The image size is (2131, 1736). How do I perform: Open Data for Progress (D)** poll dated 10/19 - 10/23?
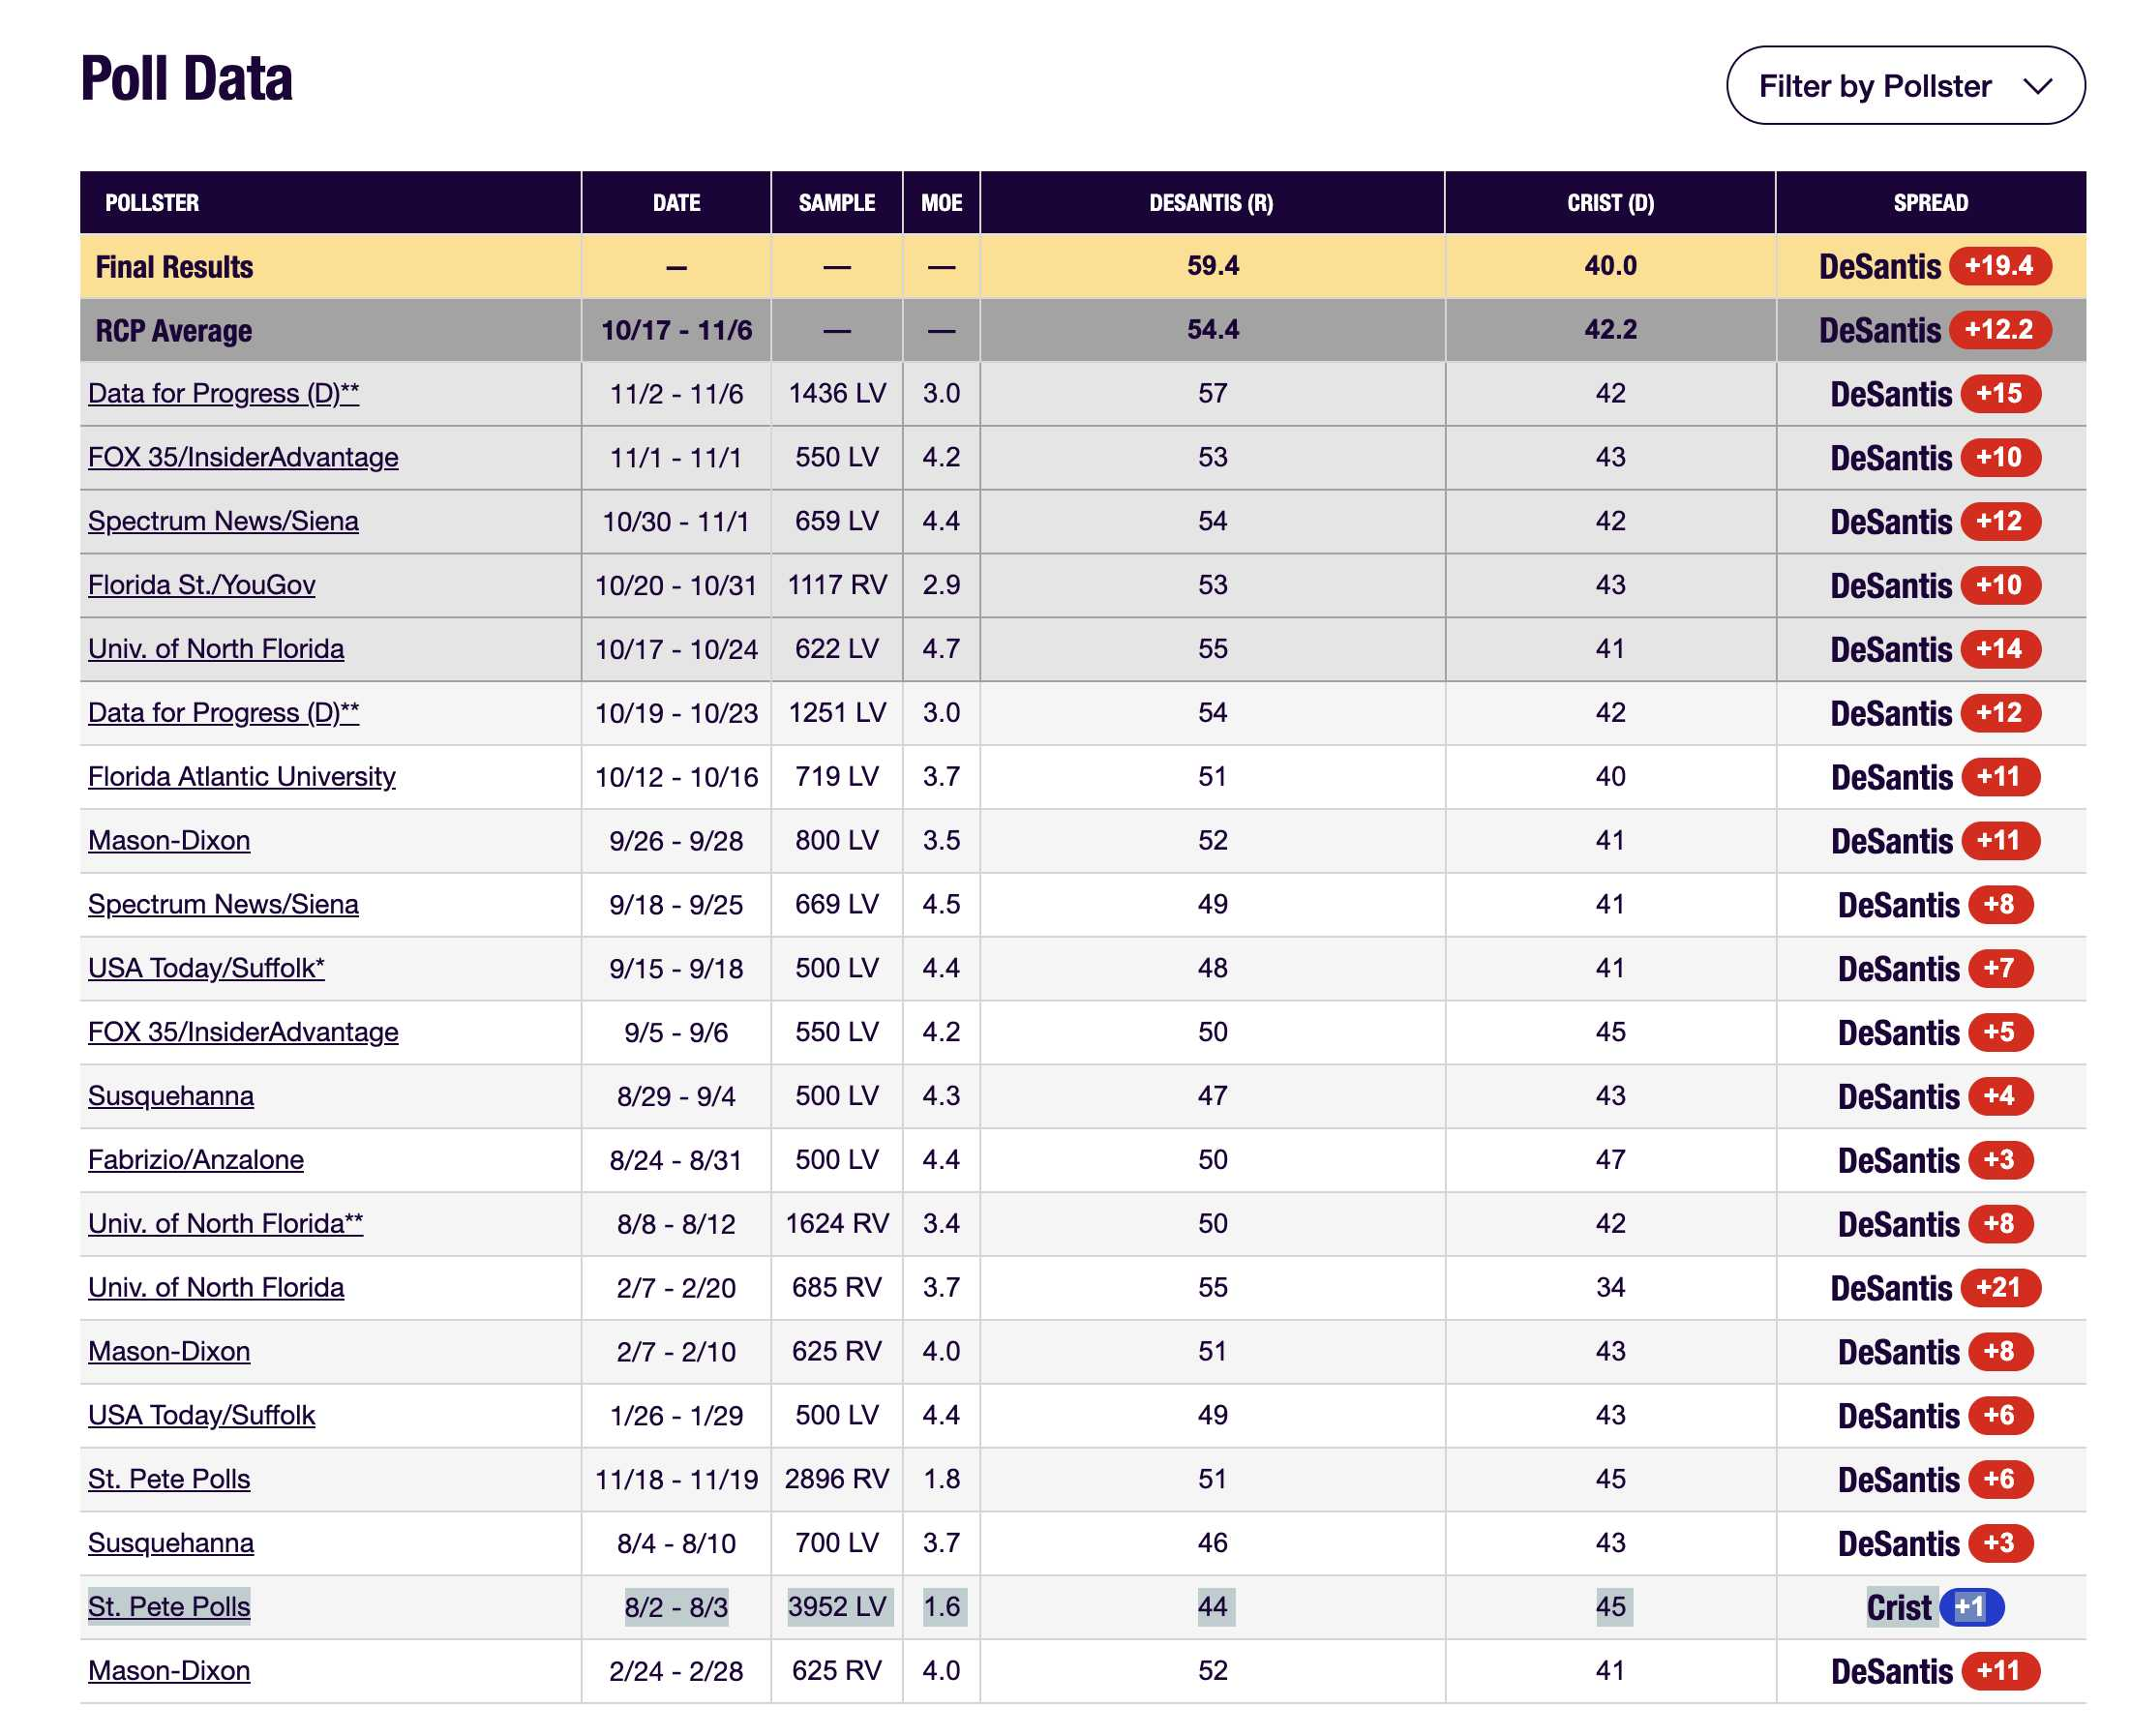(x=223, y=713)
